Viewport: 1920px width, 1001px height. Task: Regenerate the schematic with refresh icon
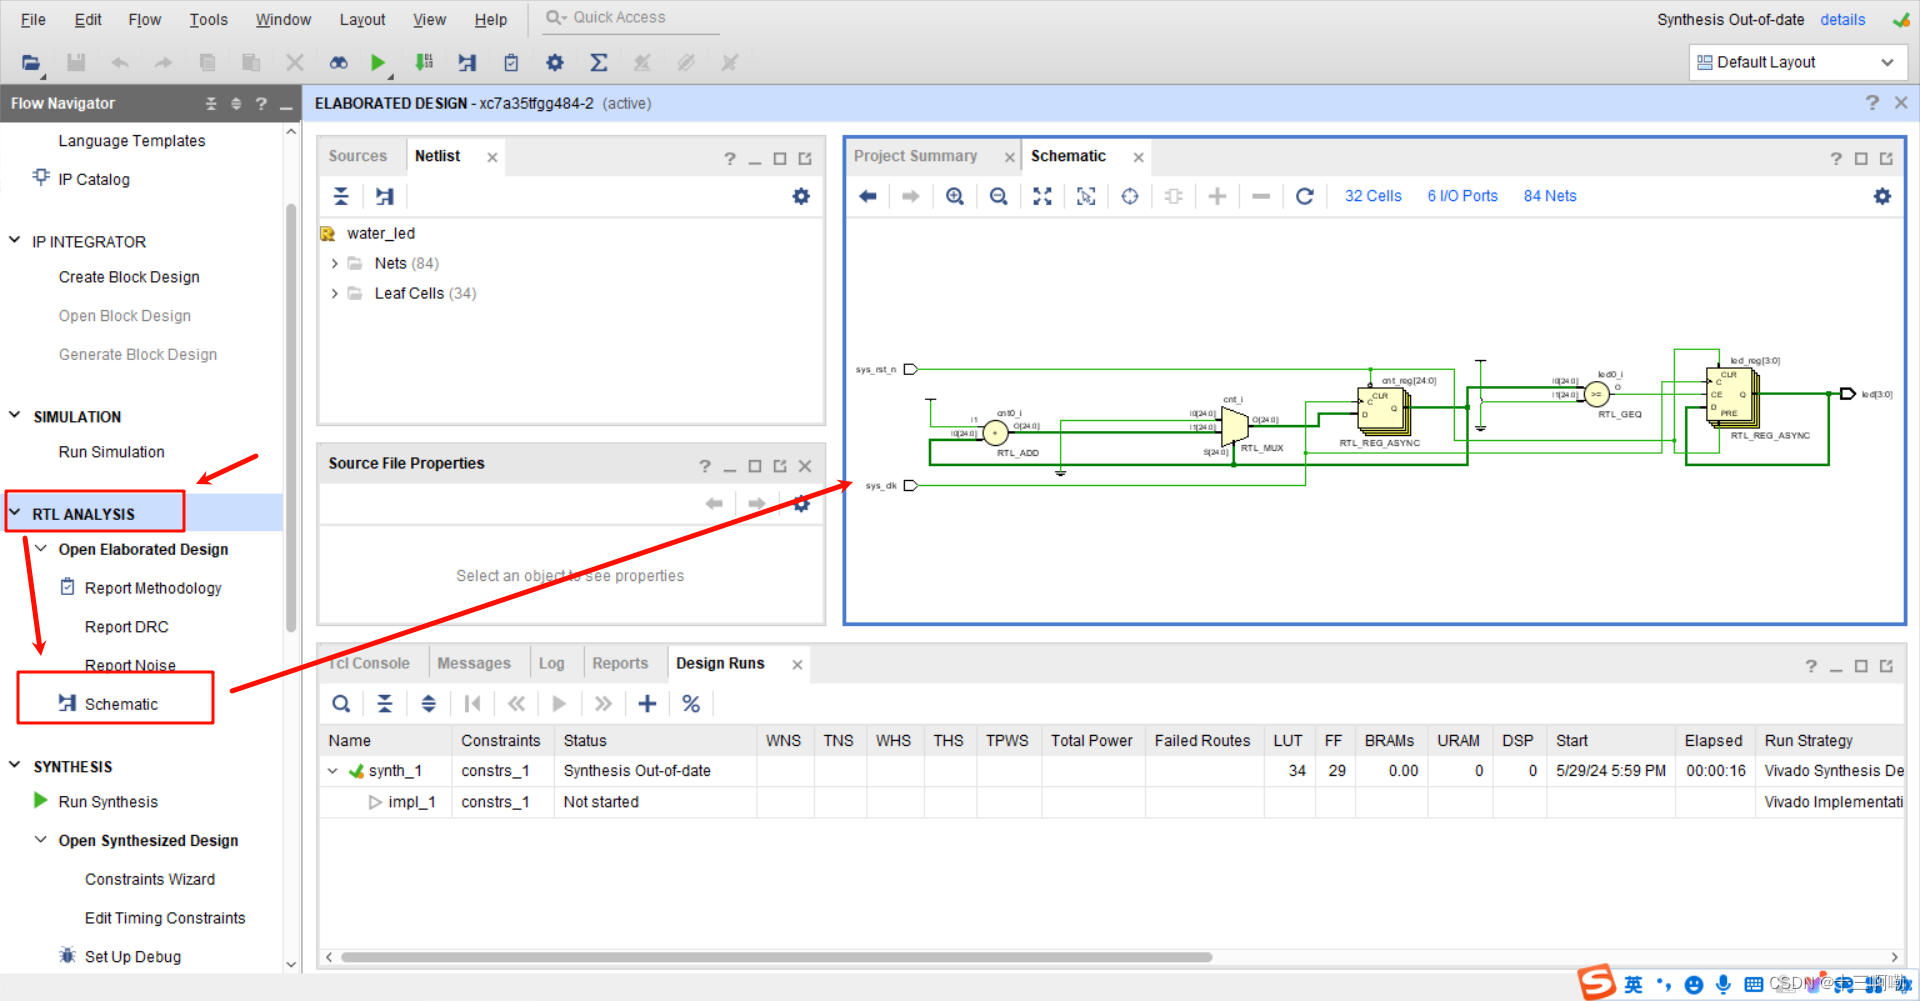[1304, 196]
